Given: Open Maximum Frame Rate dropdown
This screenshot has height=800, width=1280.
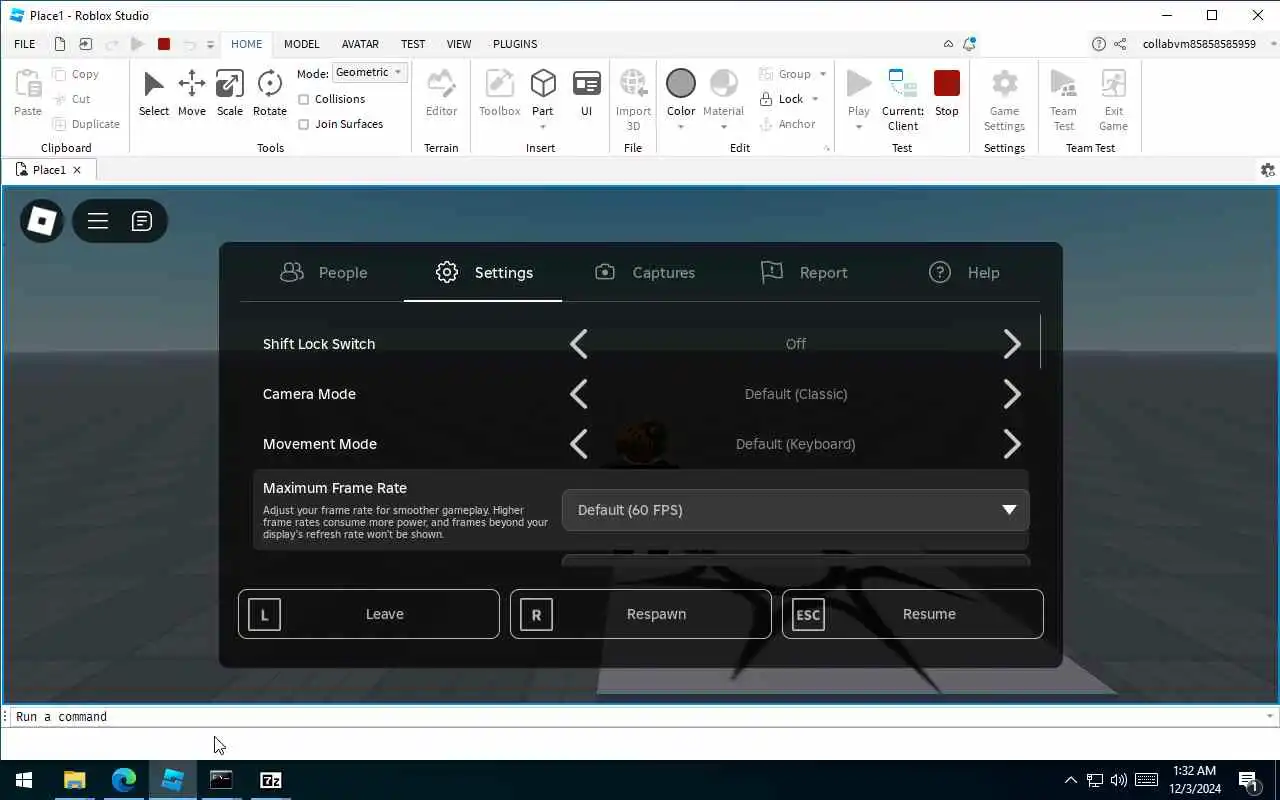Looking at the screenshot, I should (795, 510).
